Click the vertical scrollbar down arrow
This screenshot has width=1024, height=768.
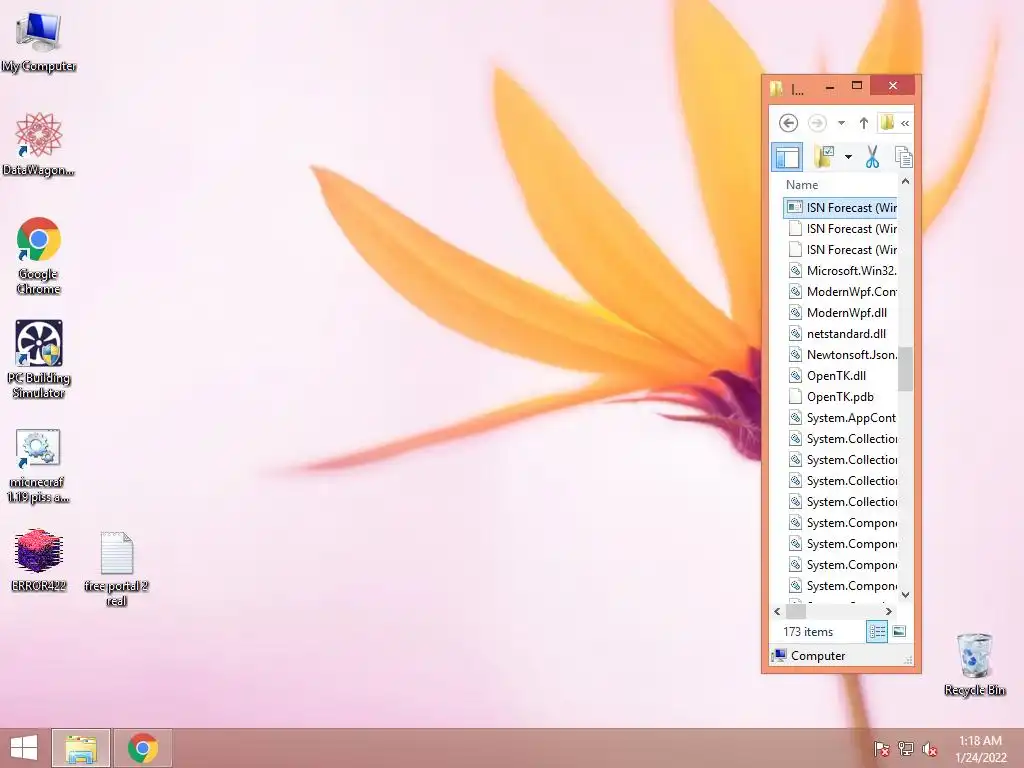click(x=905, y=594)
